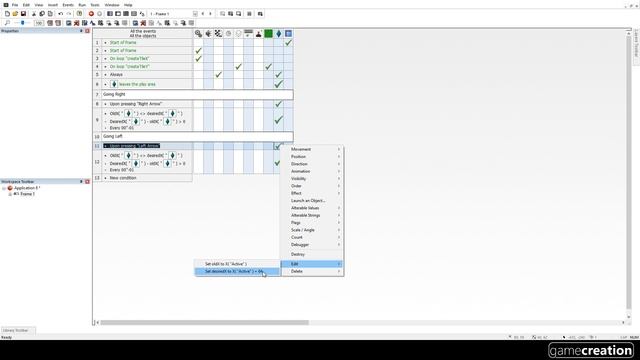Screen dimensions: 640x360
Task: Click the checkmark in event 3 row
Action: (198, 58)
